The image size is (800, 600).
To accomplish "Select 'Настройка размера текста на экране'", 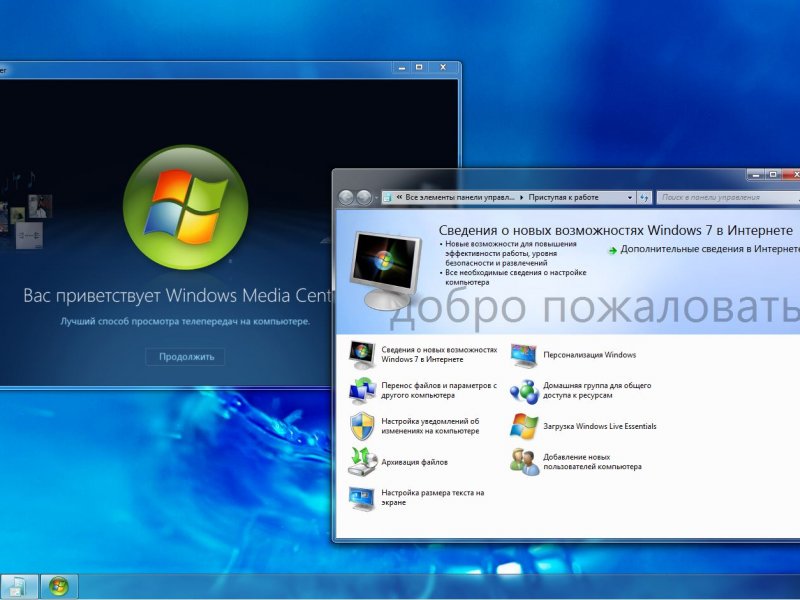I will [x=432, y=497].
